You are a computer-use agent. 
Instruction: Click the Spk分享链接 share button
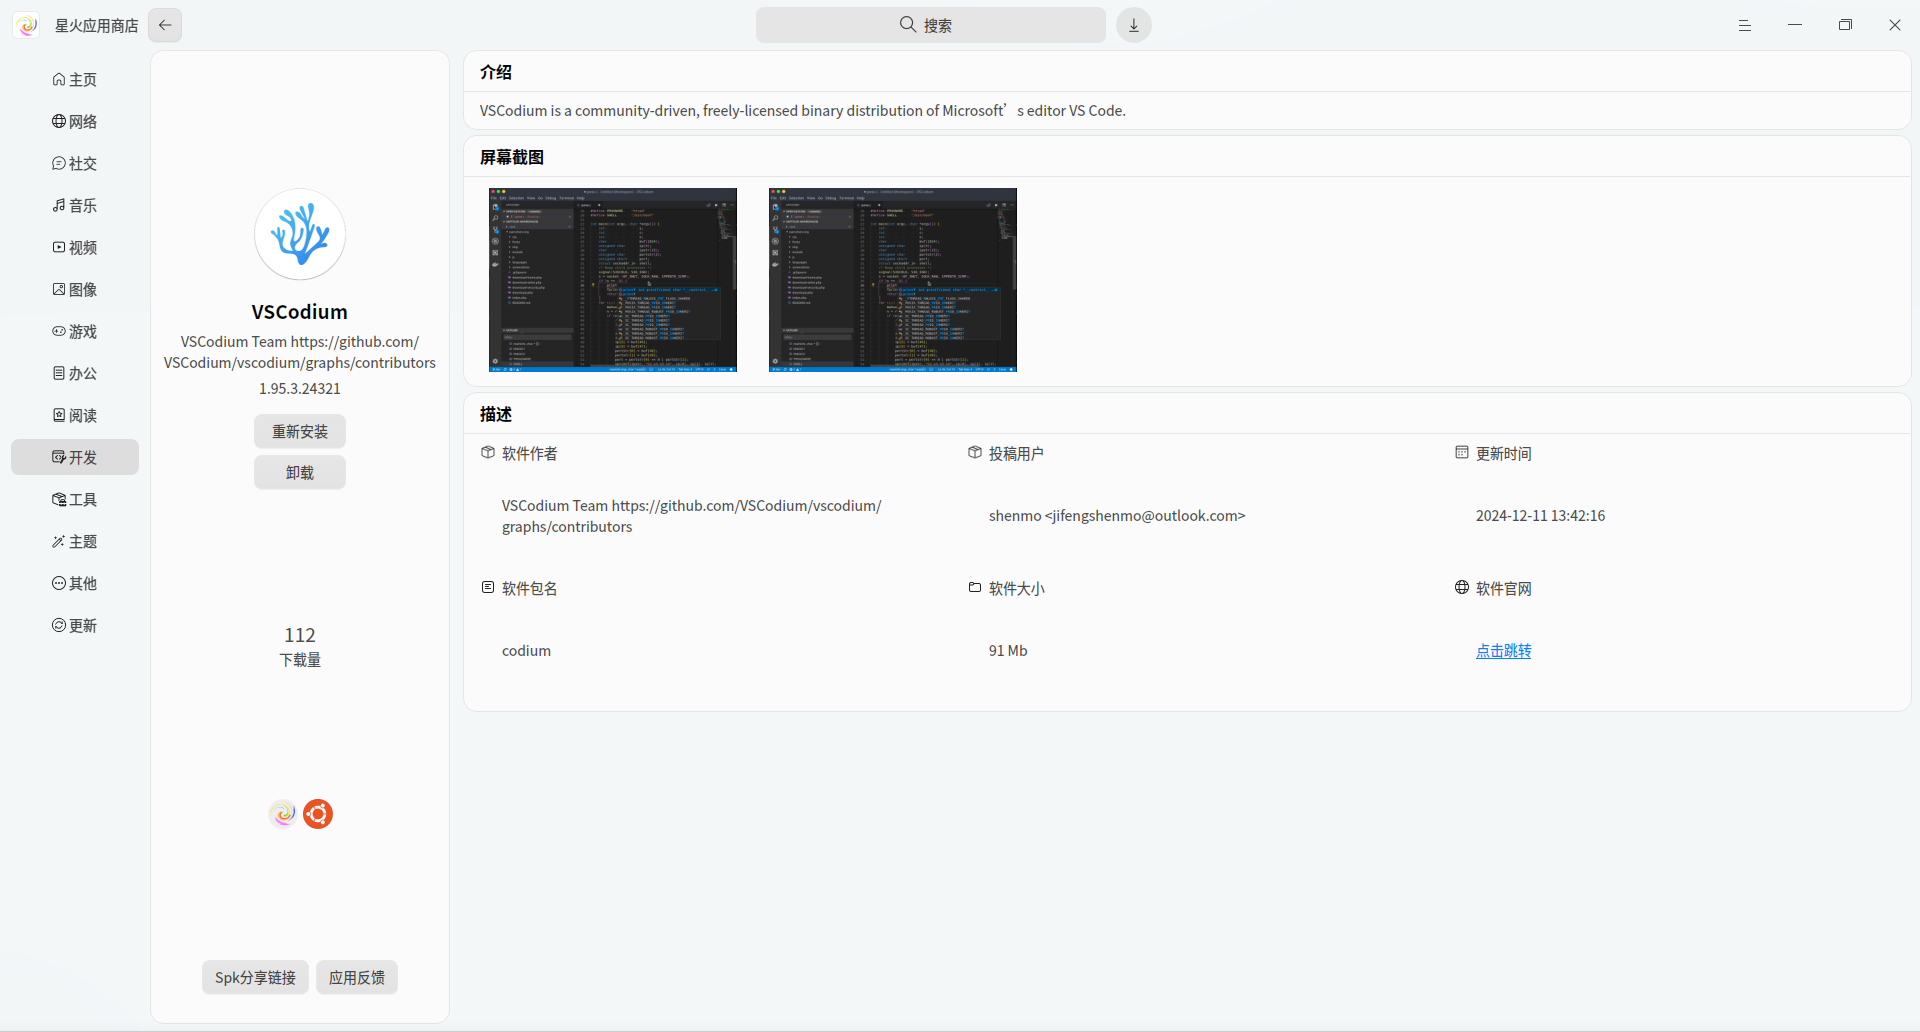(255, 977)
